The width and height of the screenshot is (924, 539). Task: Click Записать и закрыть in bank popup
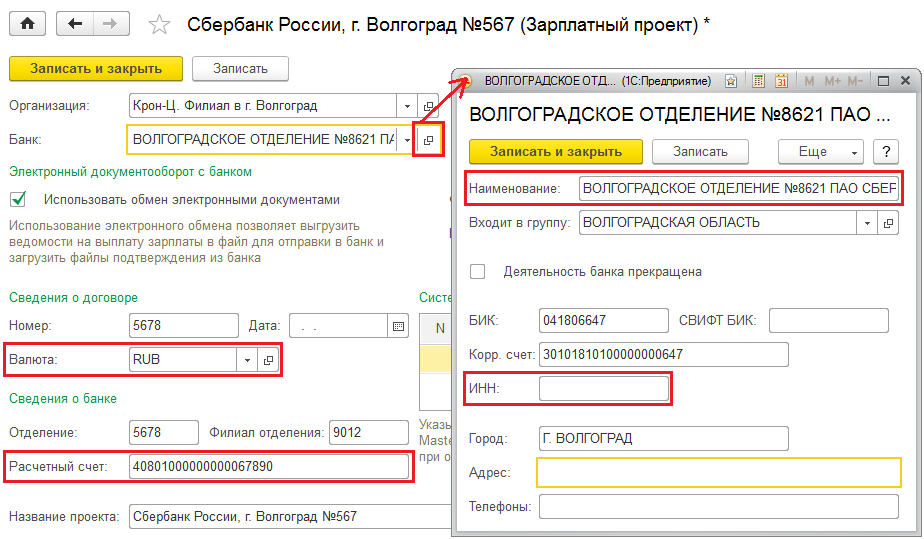point(556,152)
